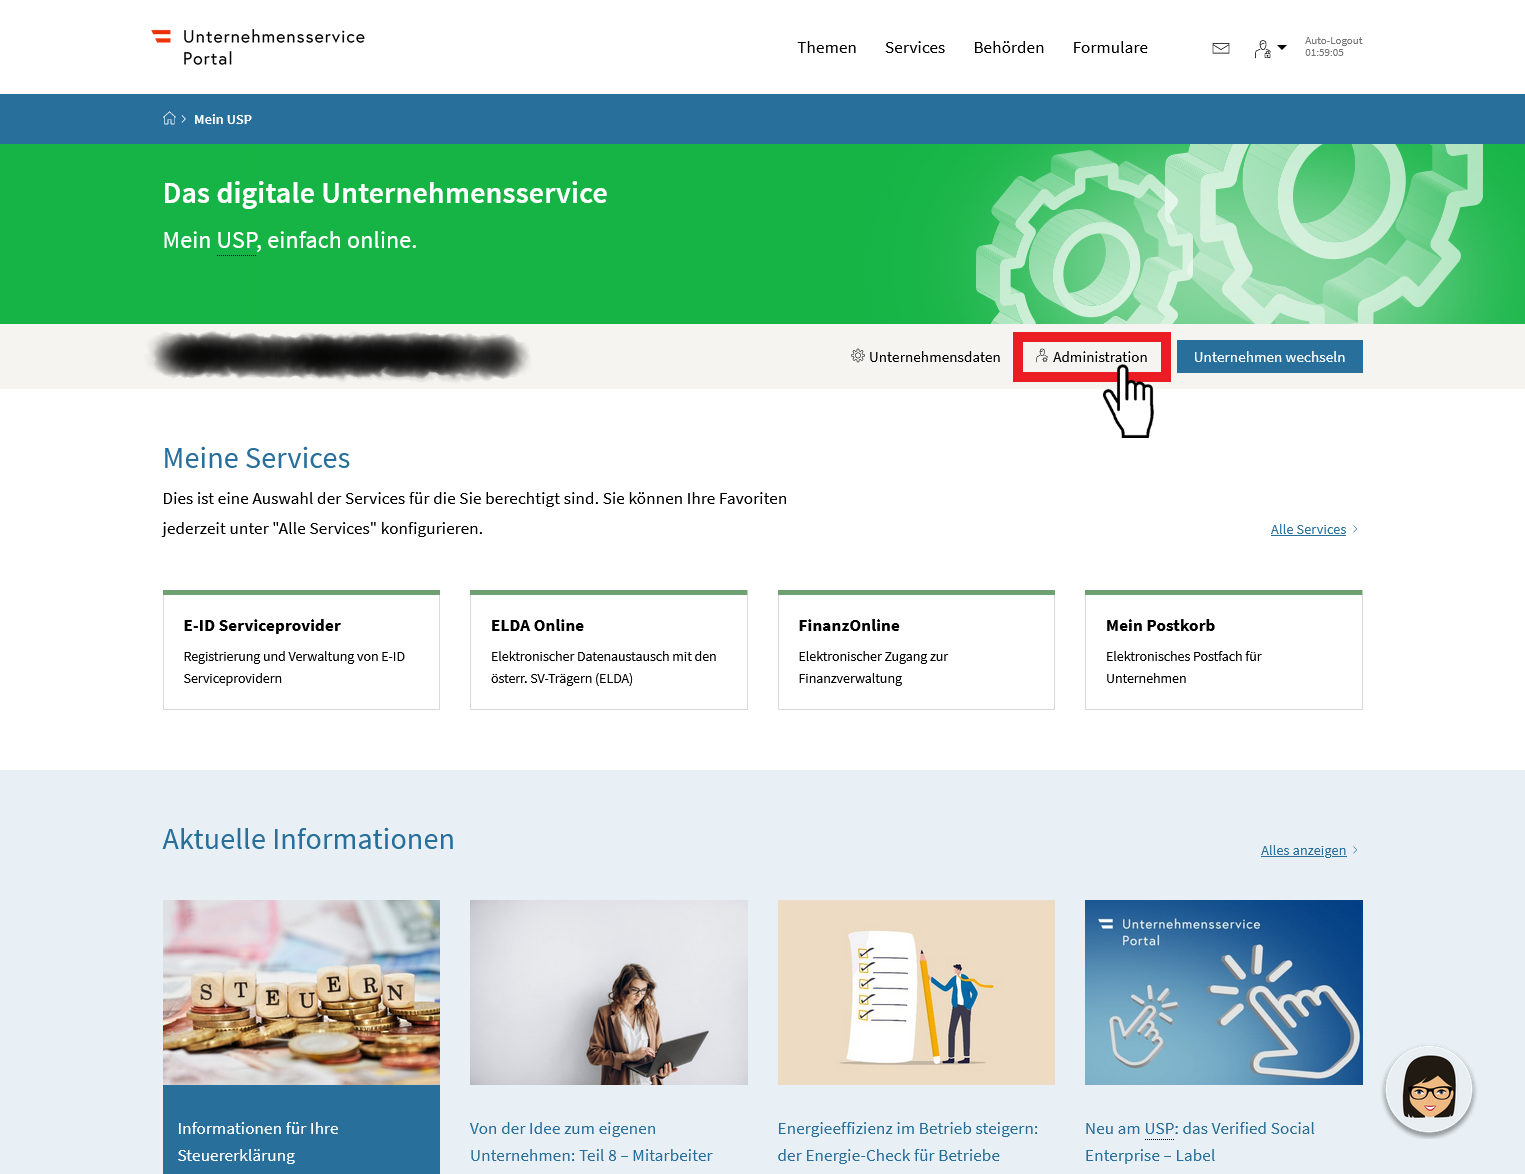The image size is (1525, 1174).
Task: Open the Themen menu
Action: (827, 47)
